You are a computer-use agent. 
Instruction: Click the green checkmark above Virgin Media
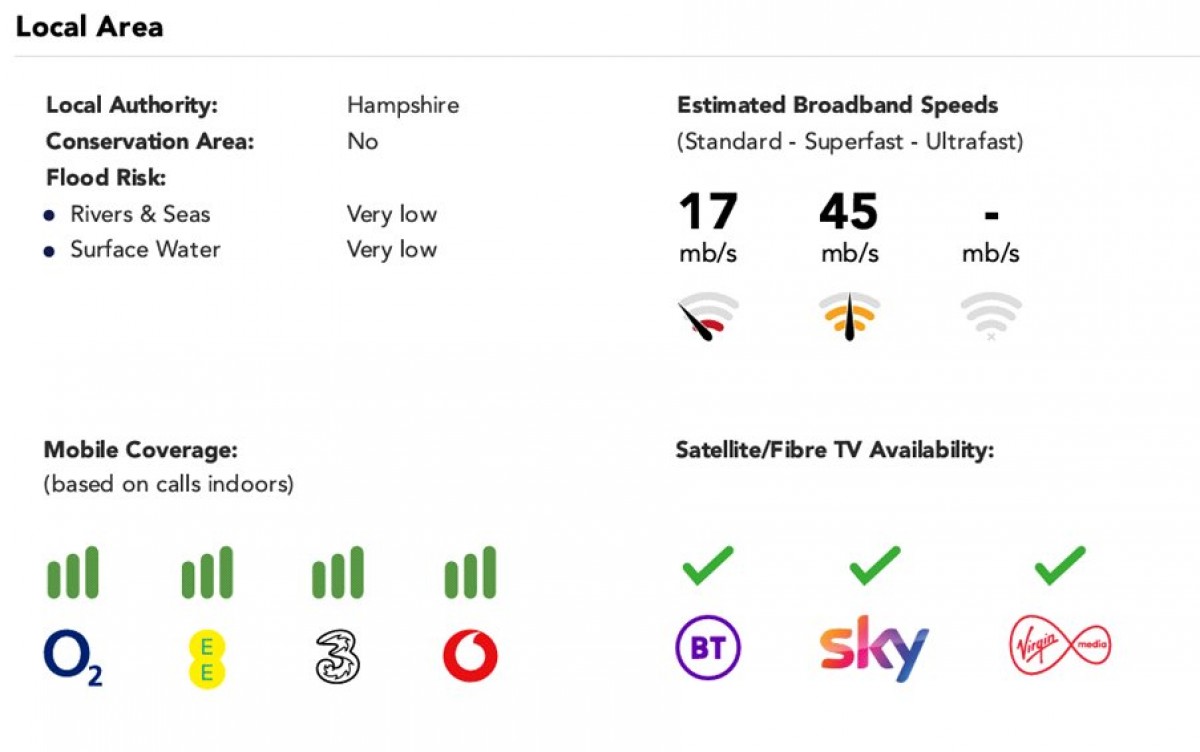pyautogui.click(x=1060, y=565)
